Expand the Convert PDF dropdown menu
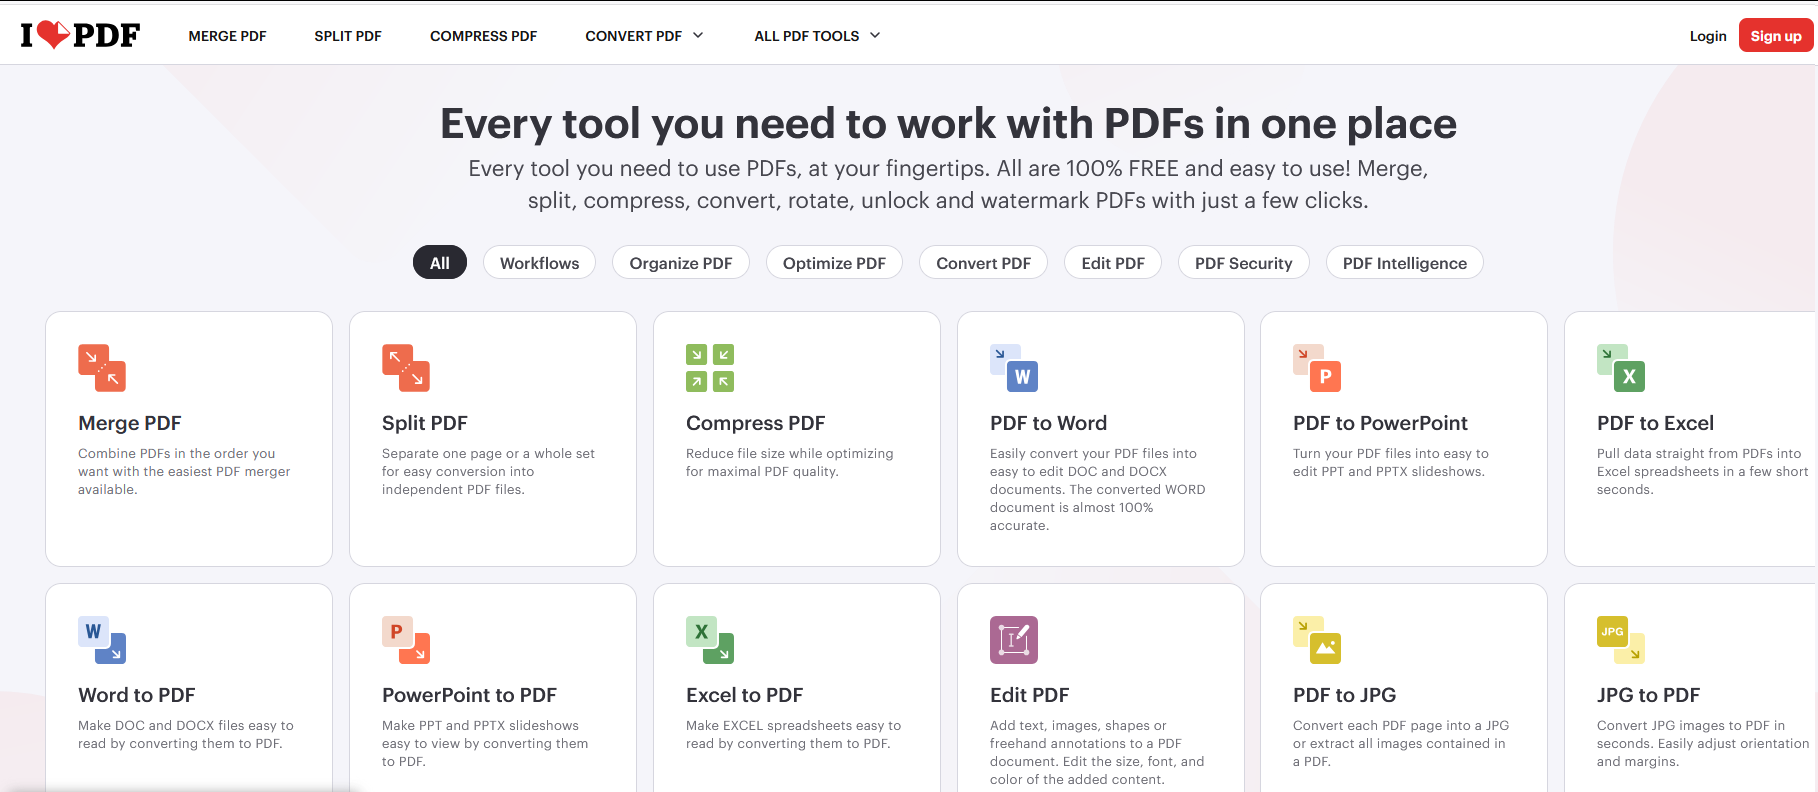1818x792 pixels. tap(644, 36)
